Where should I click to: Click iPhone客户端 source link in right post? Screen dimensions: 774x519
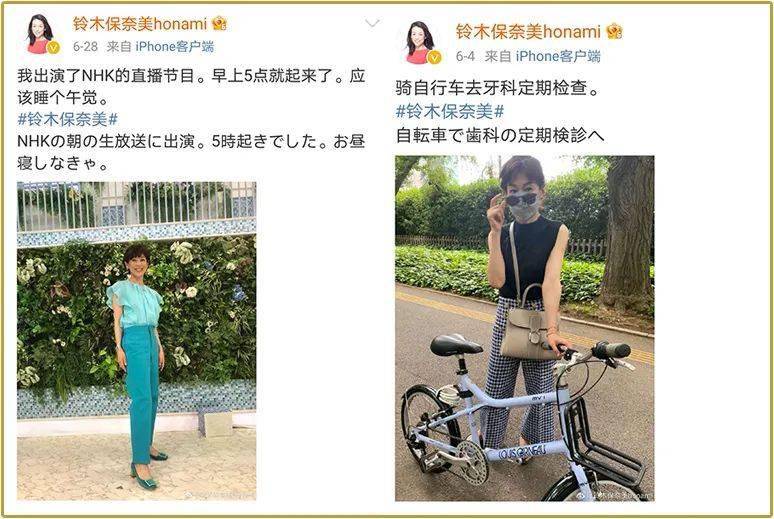coord(558,57)
